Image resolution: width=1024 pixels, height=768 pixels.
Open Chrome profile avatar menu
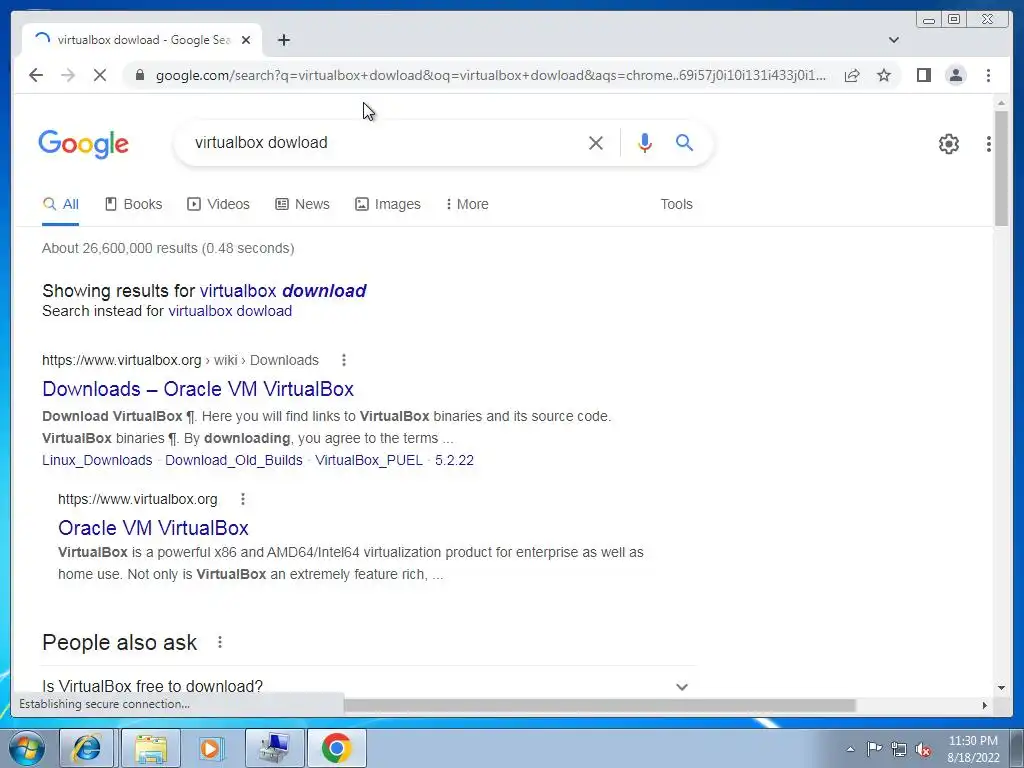point(955,75)
